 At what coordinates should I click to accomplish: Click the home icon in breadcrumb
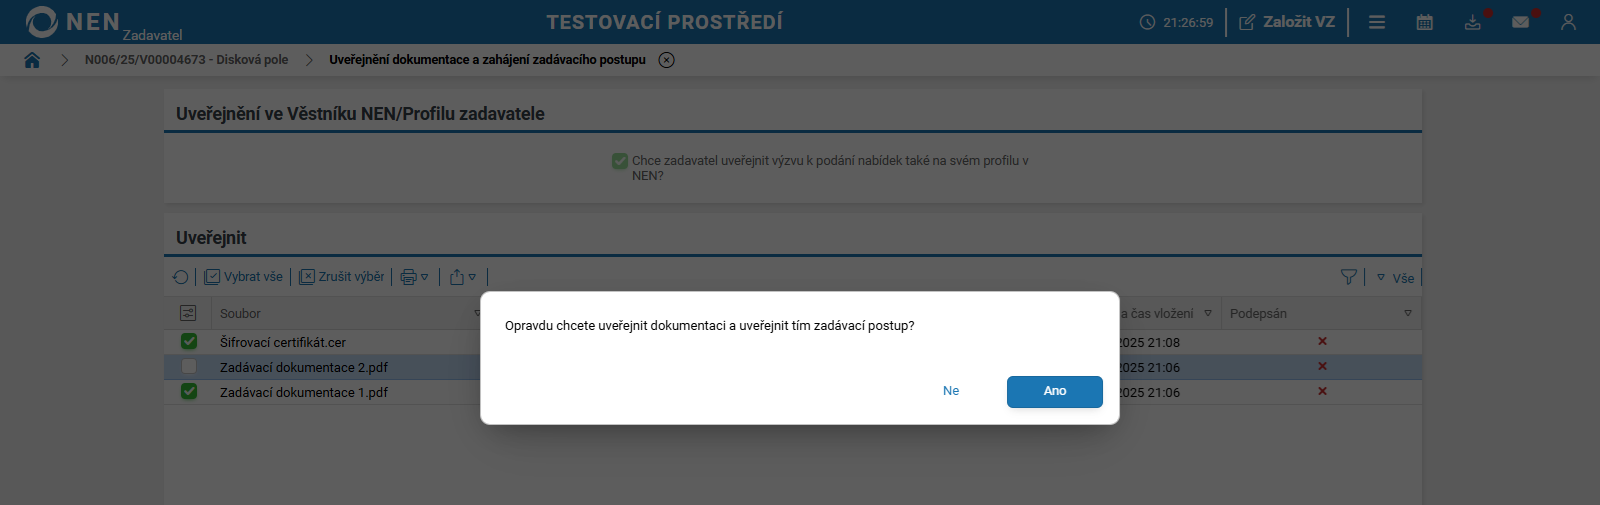32,60
